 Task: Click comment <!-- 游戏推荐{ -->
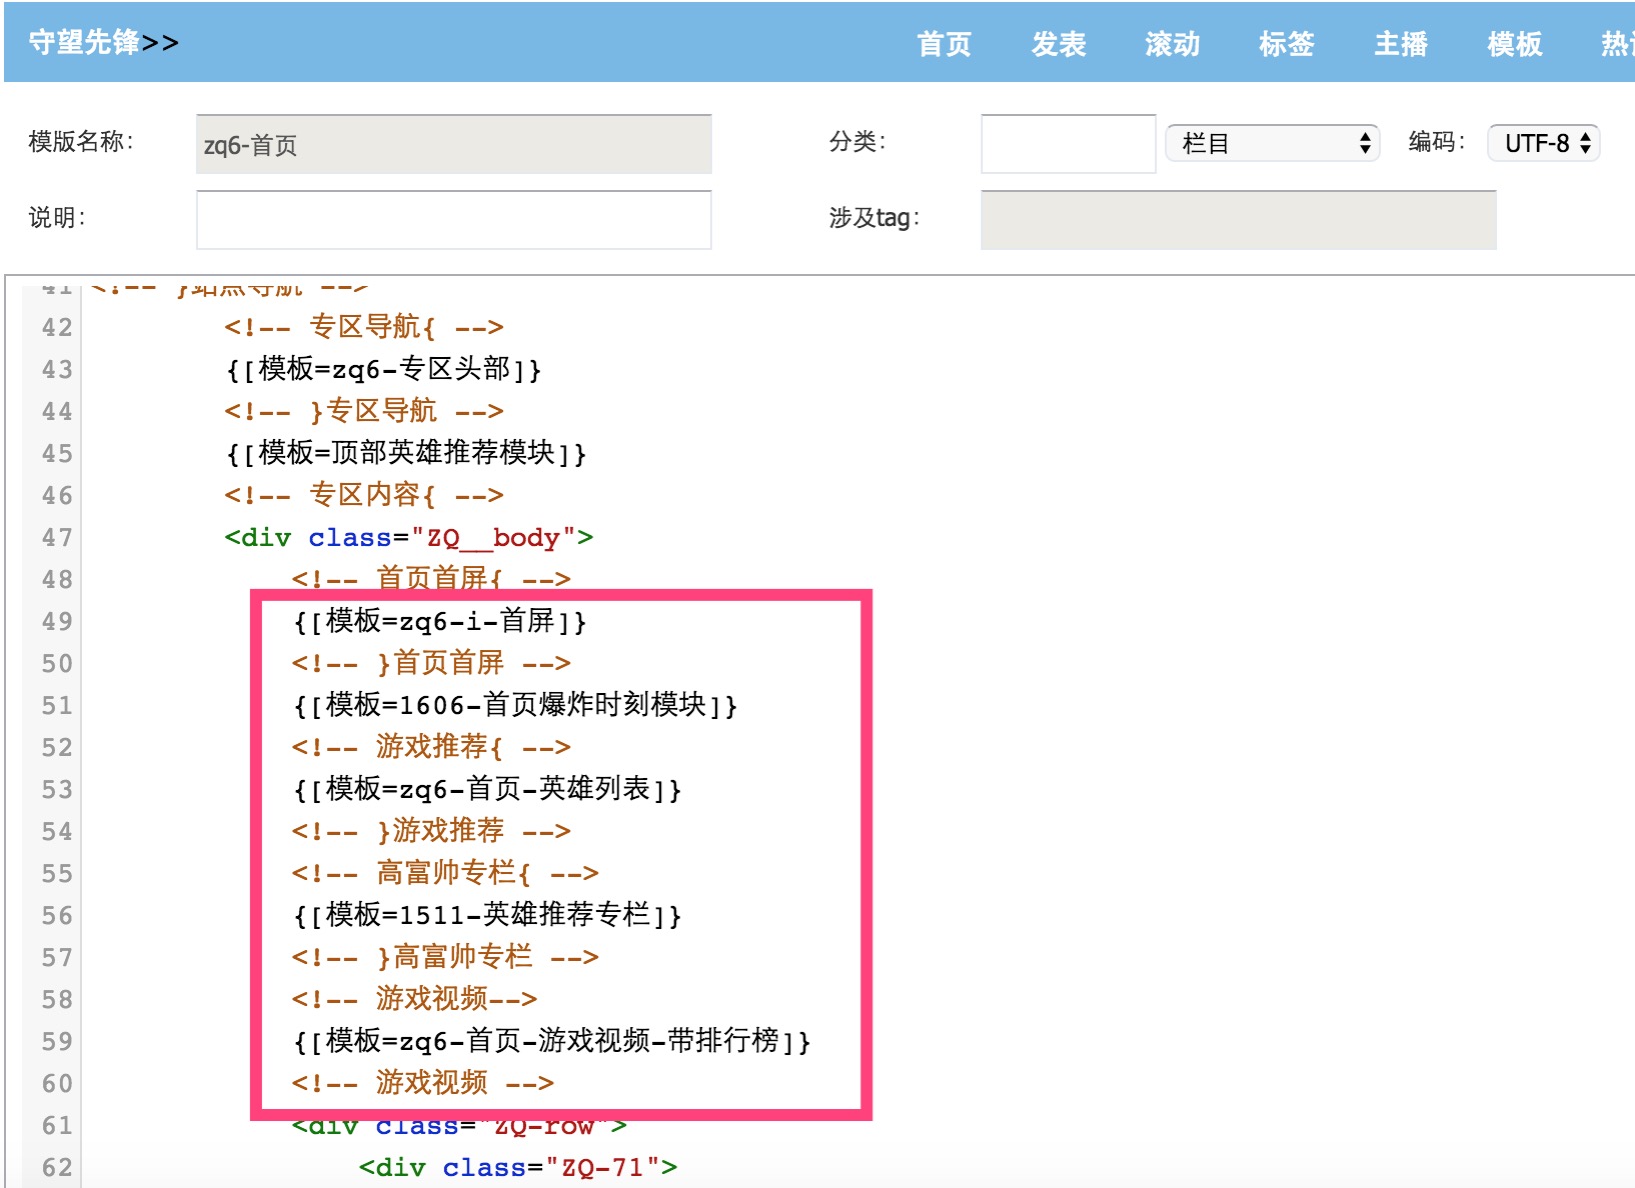pos(431,748)
